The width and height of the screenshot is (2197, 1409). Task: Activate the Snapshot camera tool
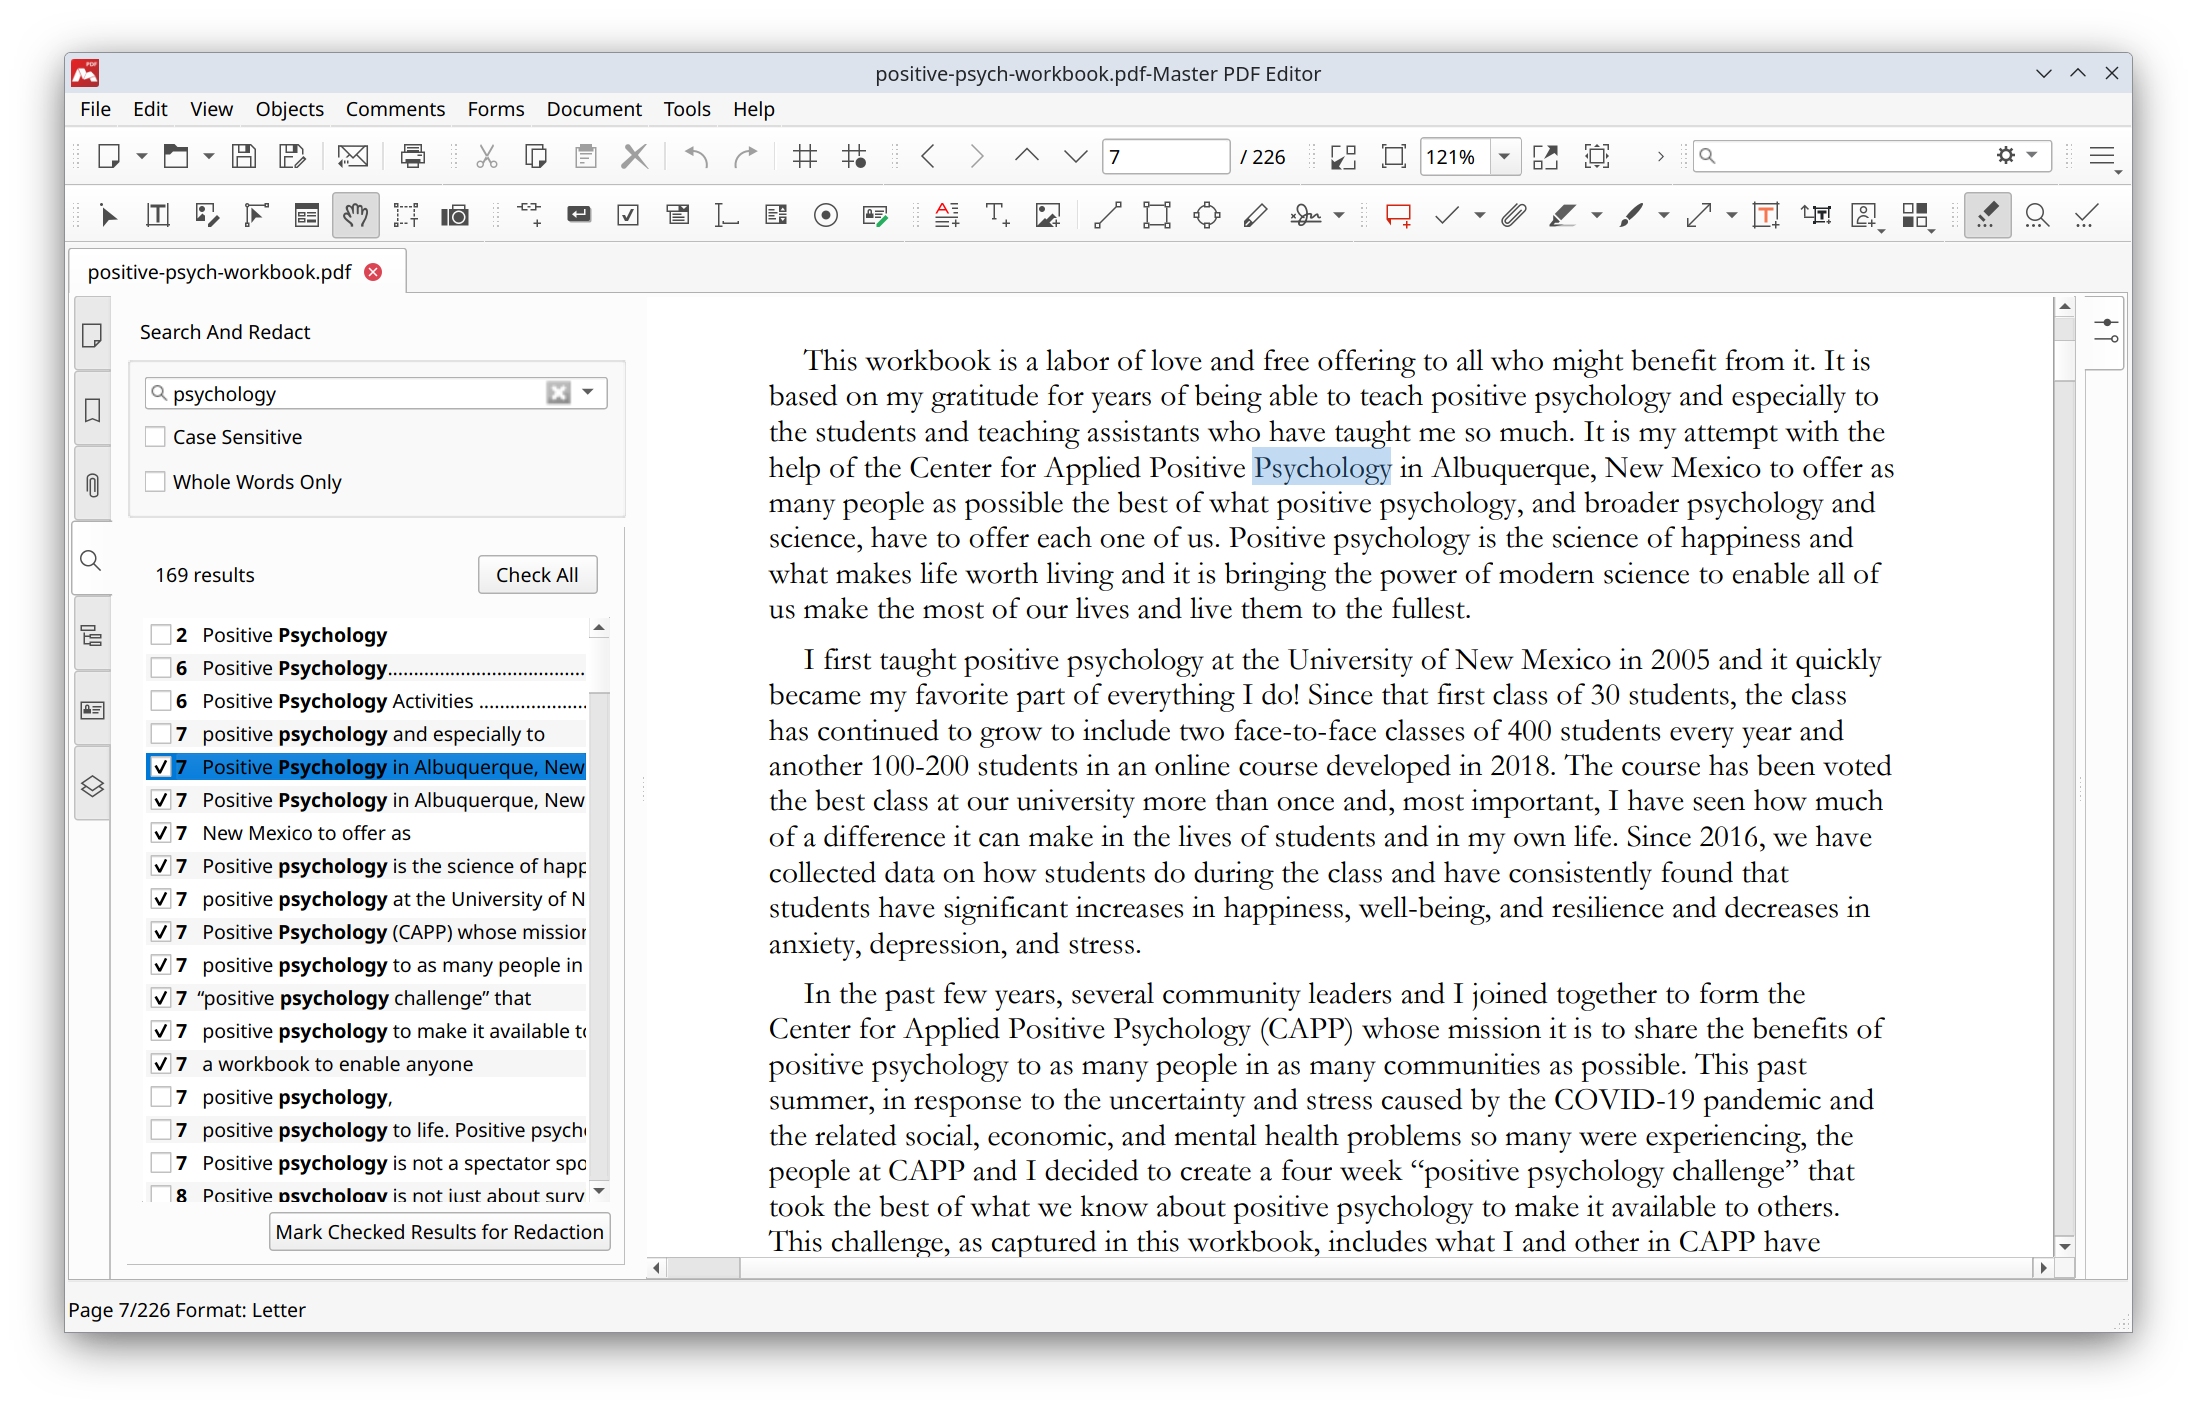pyautogui.click(x=455, y=214)
